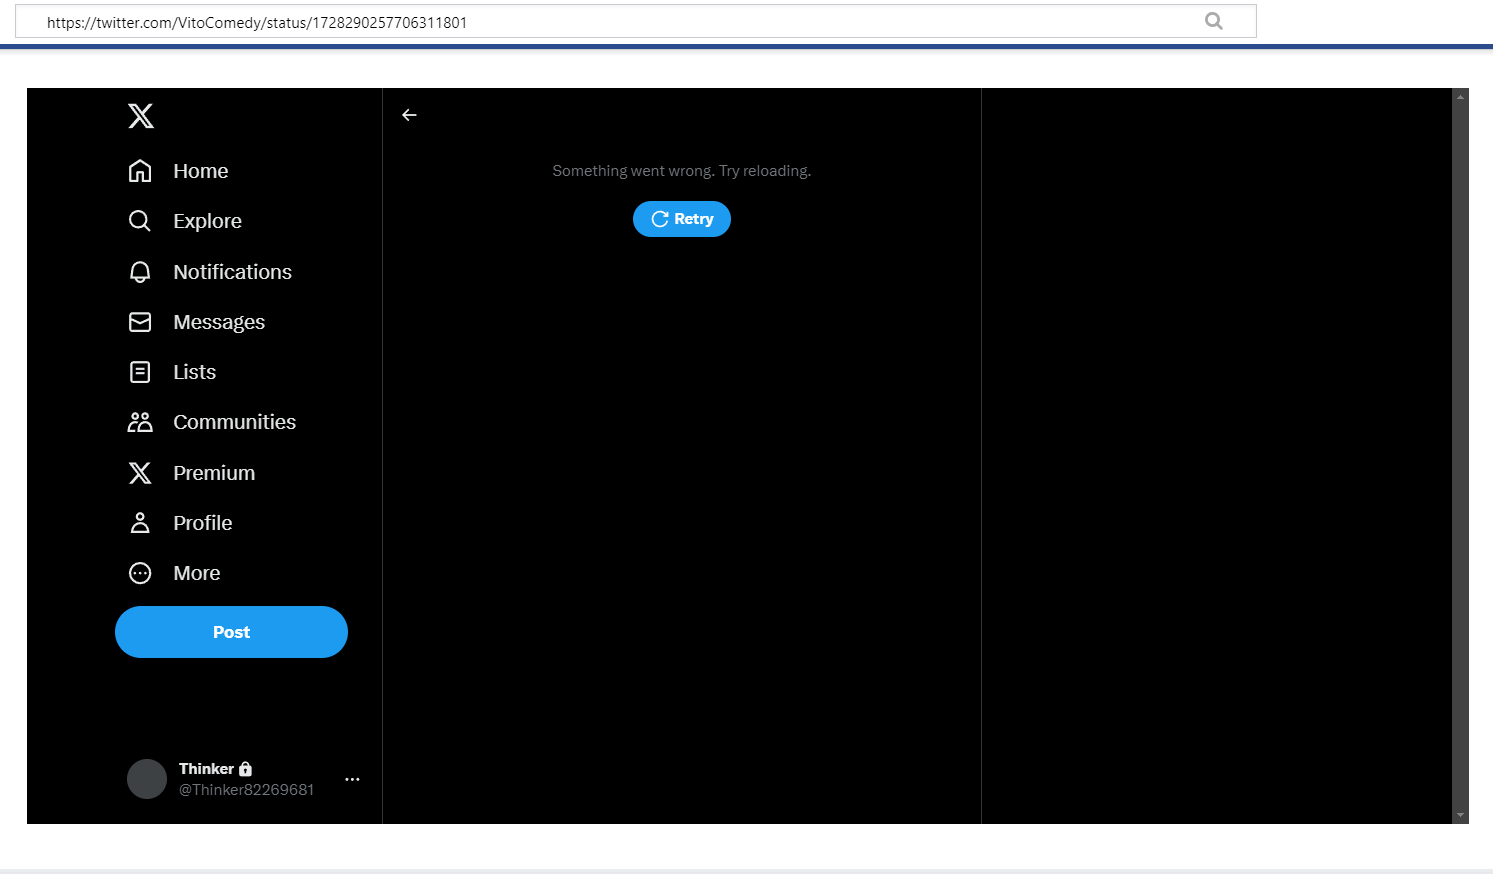Click the Lists document icon
The height and width of the screenshot is (874, 1493).
(140, 372)
